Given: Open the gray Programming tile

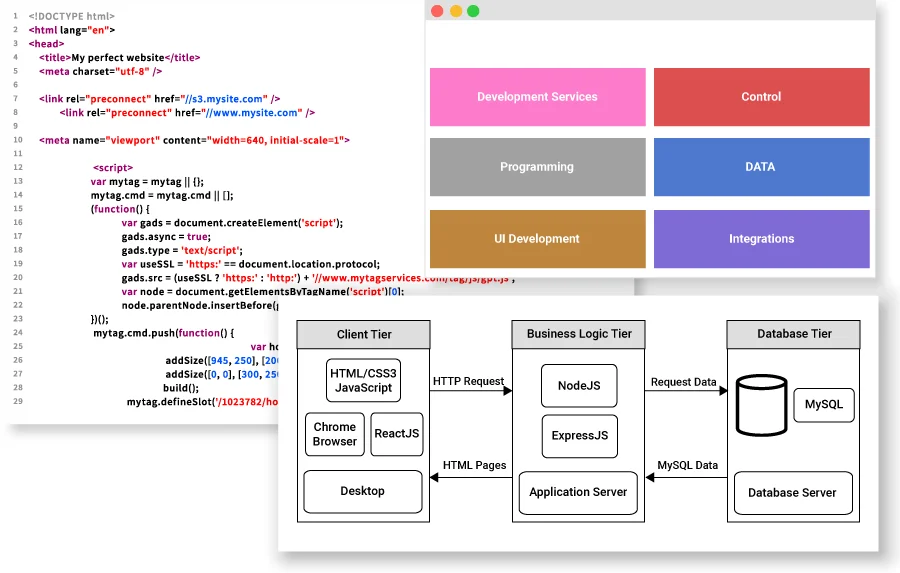Looking at the screenshot, I should point(537,167).
